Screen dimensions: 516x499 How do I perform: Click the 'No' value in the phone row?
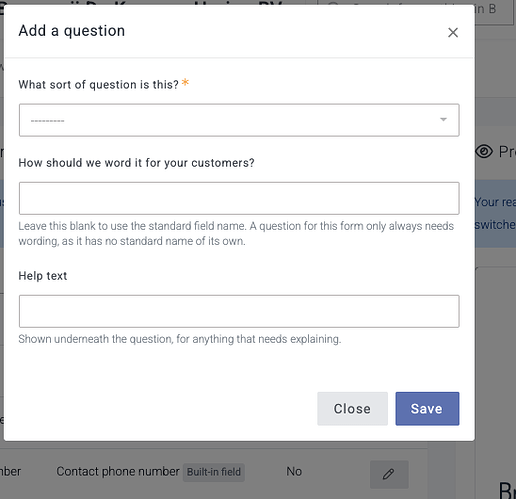tap(294, 472)
